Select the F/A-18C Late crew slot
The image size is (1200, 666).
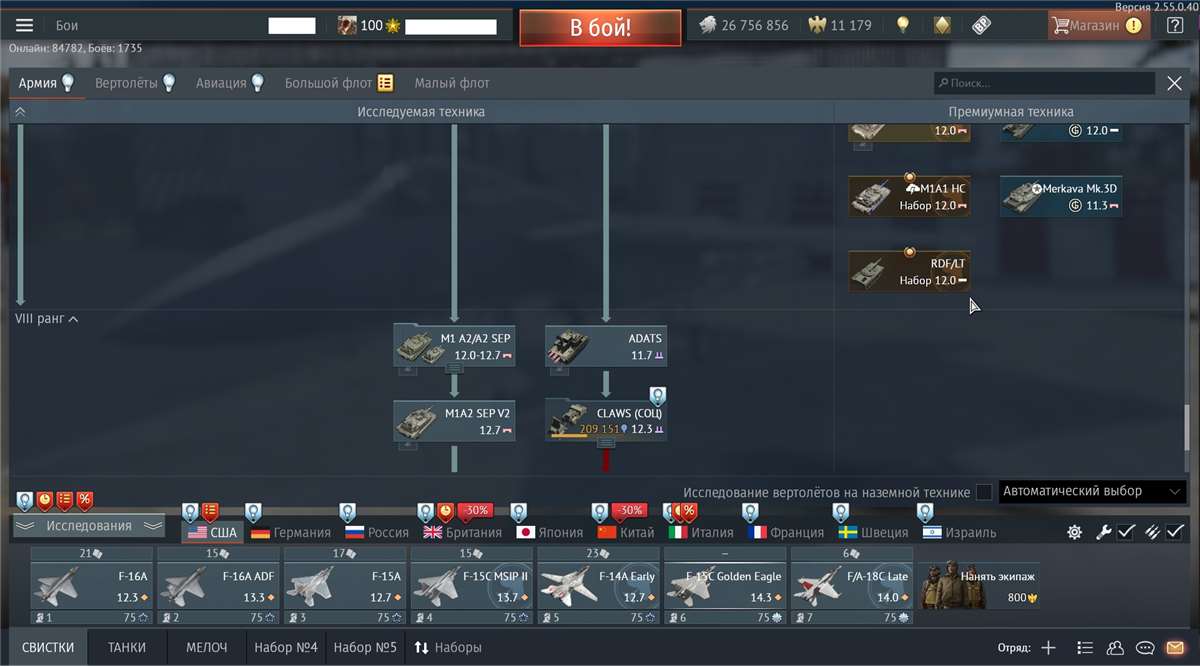(852, 586)
